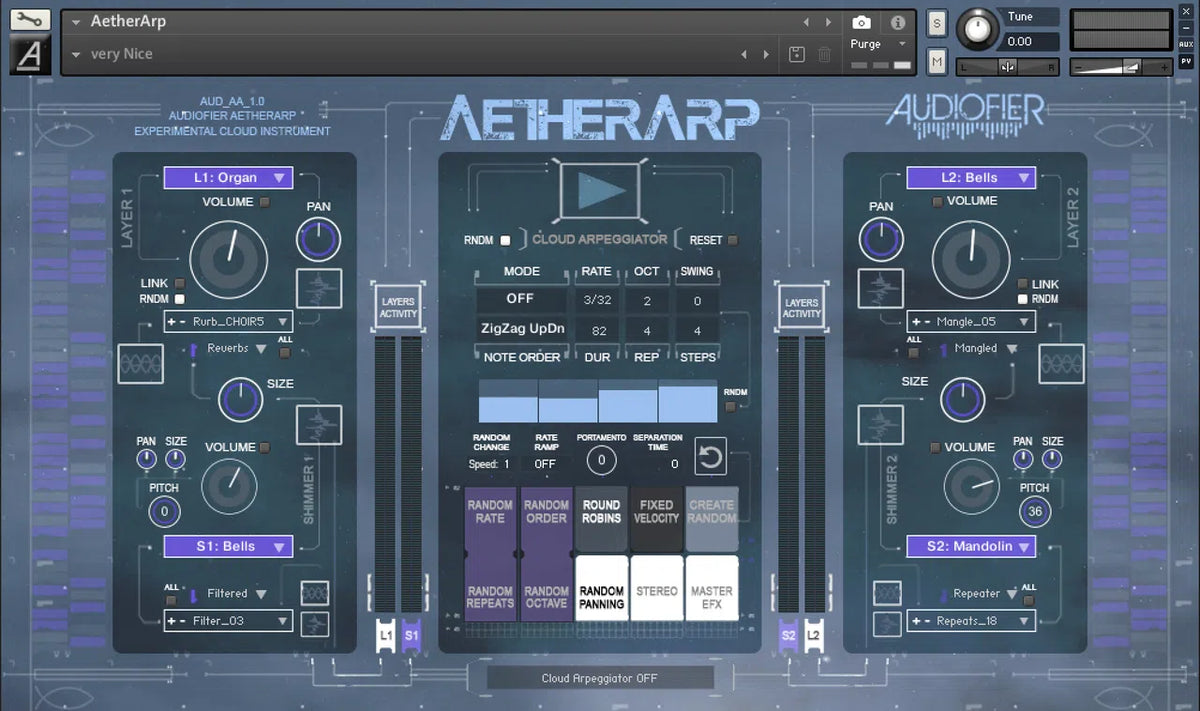This screenshot has height=711, width=1200.
Task: Click the save floppy disk icon
Action: [x=795, y=56]
